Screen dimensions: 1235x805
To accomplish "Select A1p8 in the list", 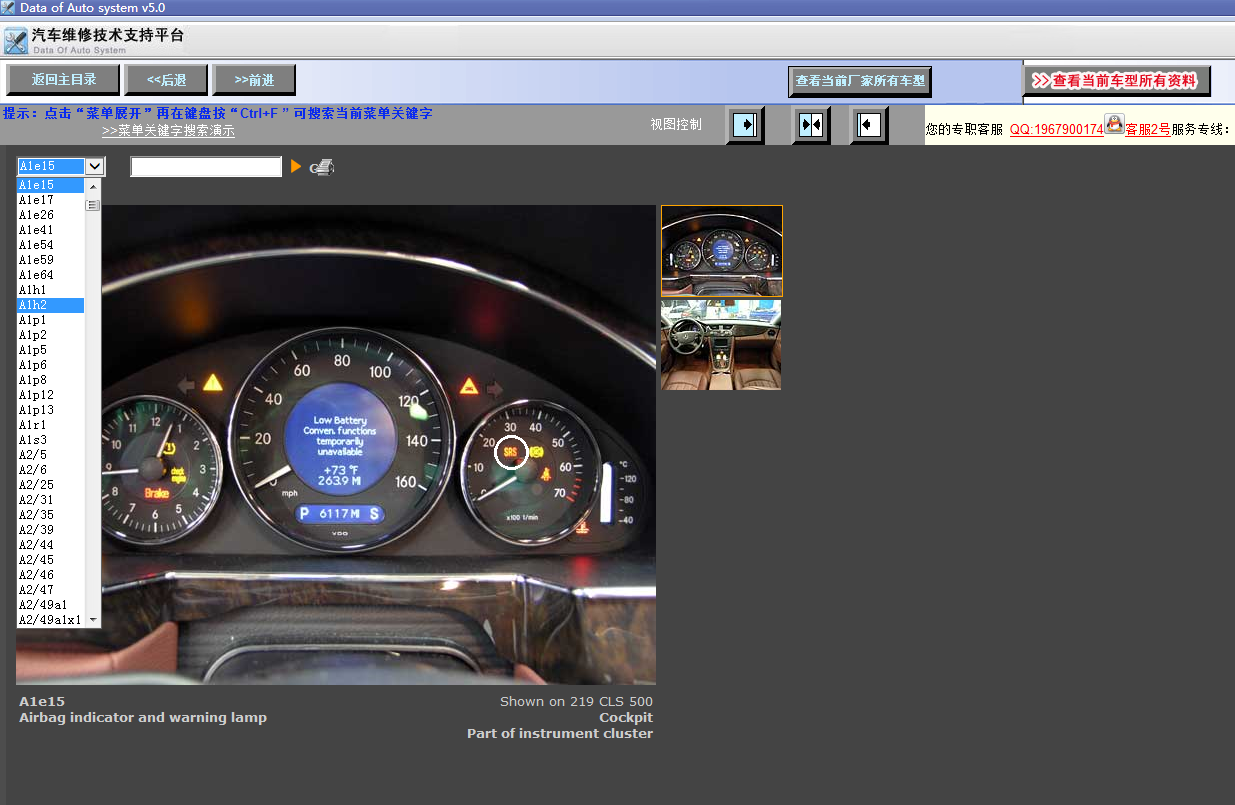I will pyautogui.click(x=51, y=380).
